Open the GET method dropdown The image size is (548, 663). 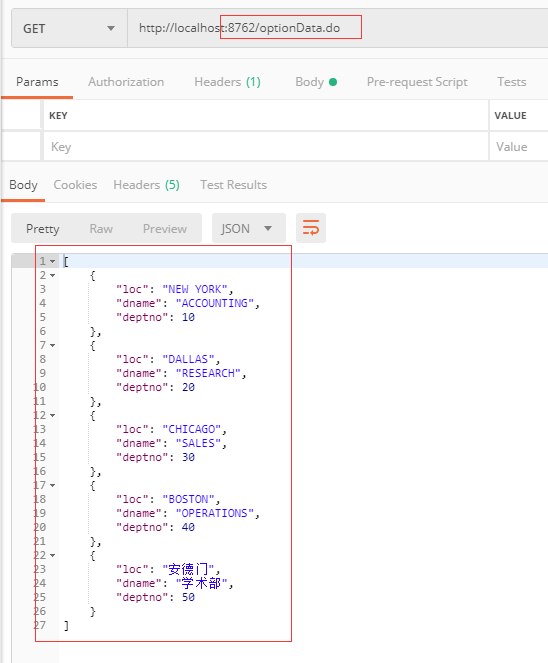[69, 28]
